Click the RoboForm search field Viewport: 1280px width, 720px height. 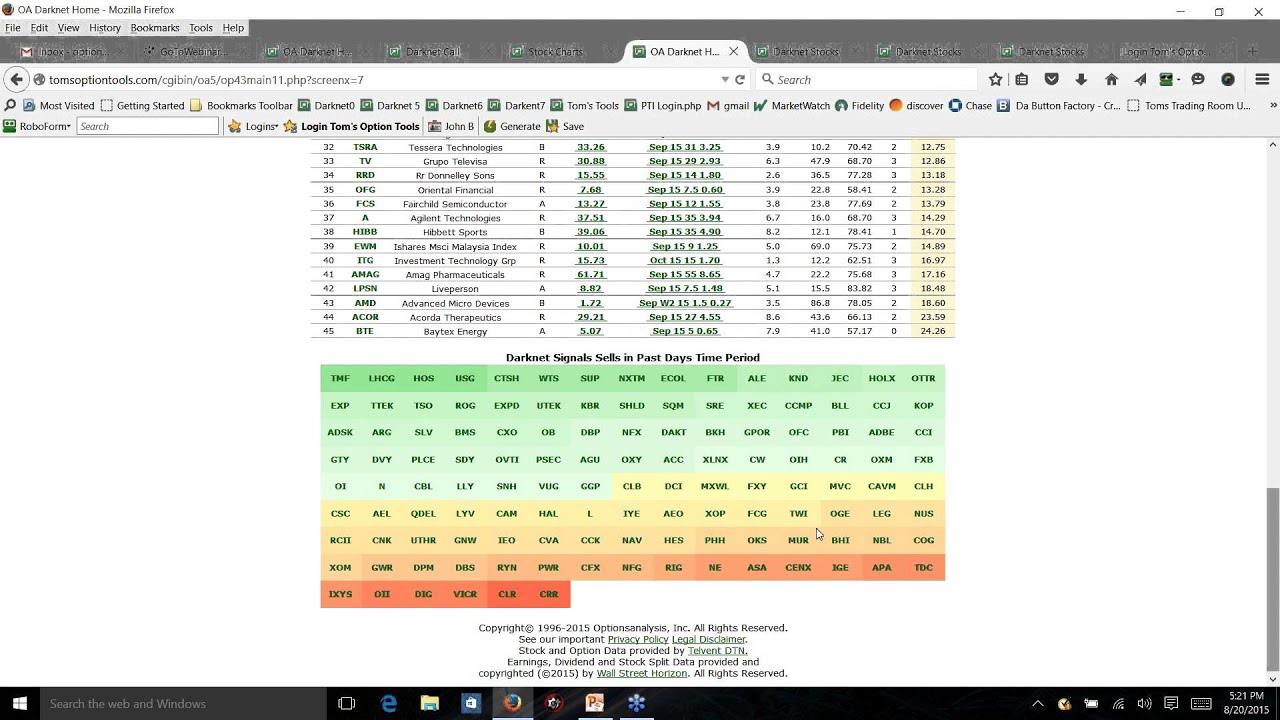(x=147, y=126)
